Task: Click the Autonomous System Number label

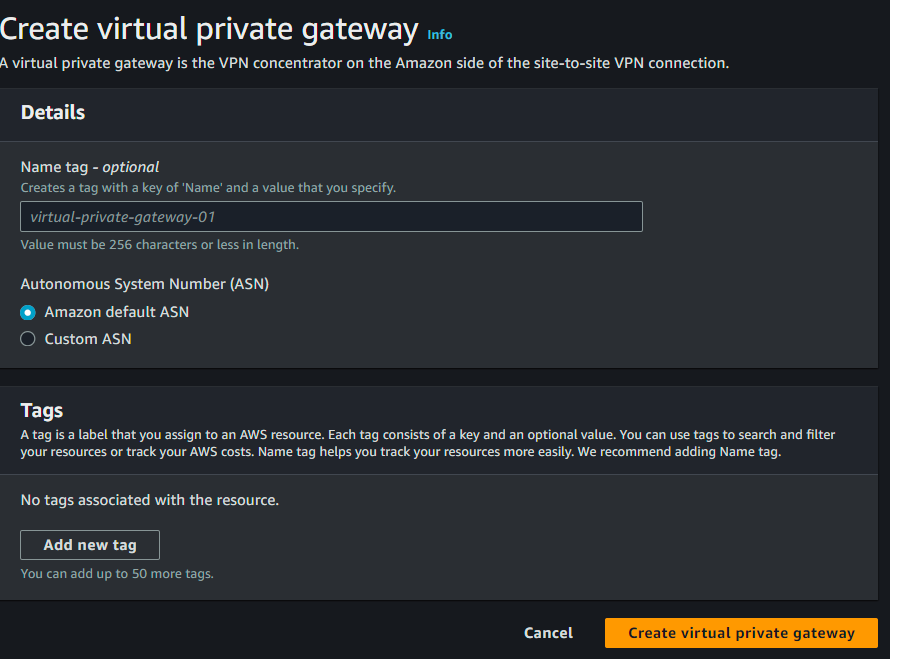Action: click(x=144, y=283)
